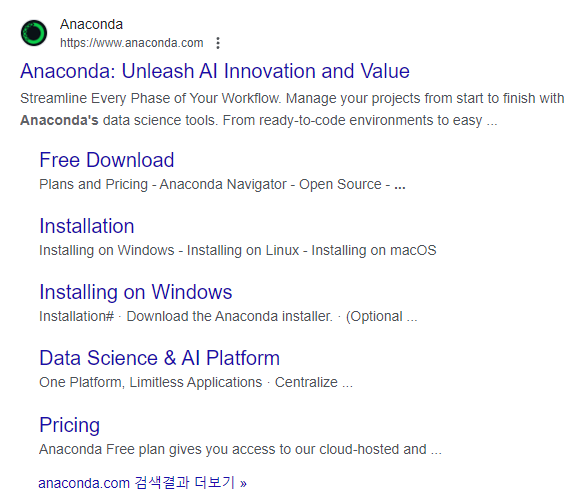Open the Anaconda: Unleash AI Innovation and Value result

(215, 71)
